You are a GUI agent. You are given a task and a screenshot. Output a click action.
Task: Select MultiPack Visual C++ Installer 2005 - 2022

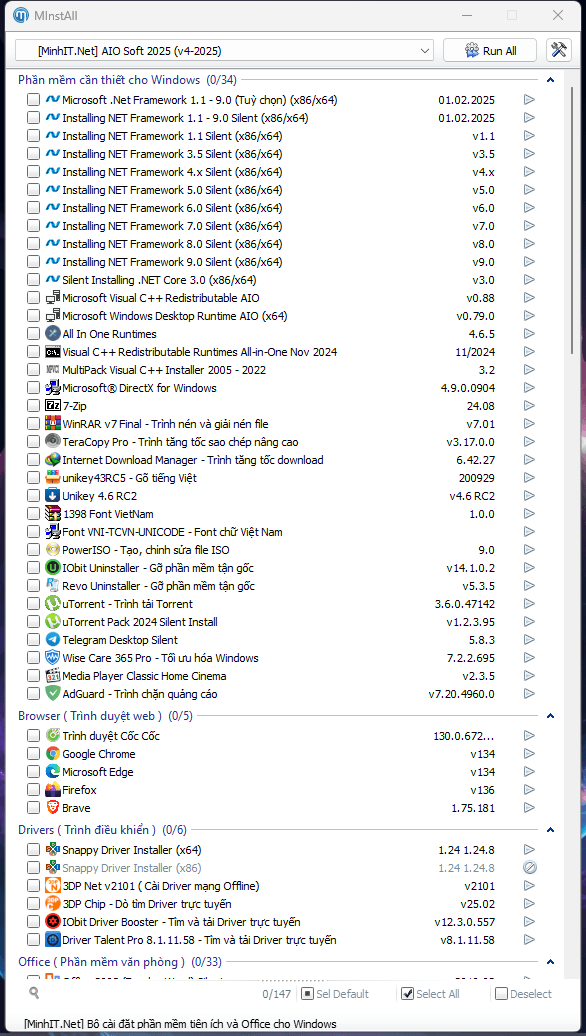point(164,369)
